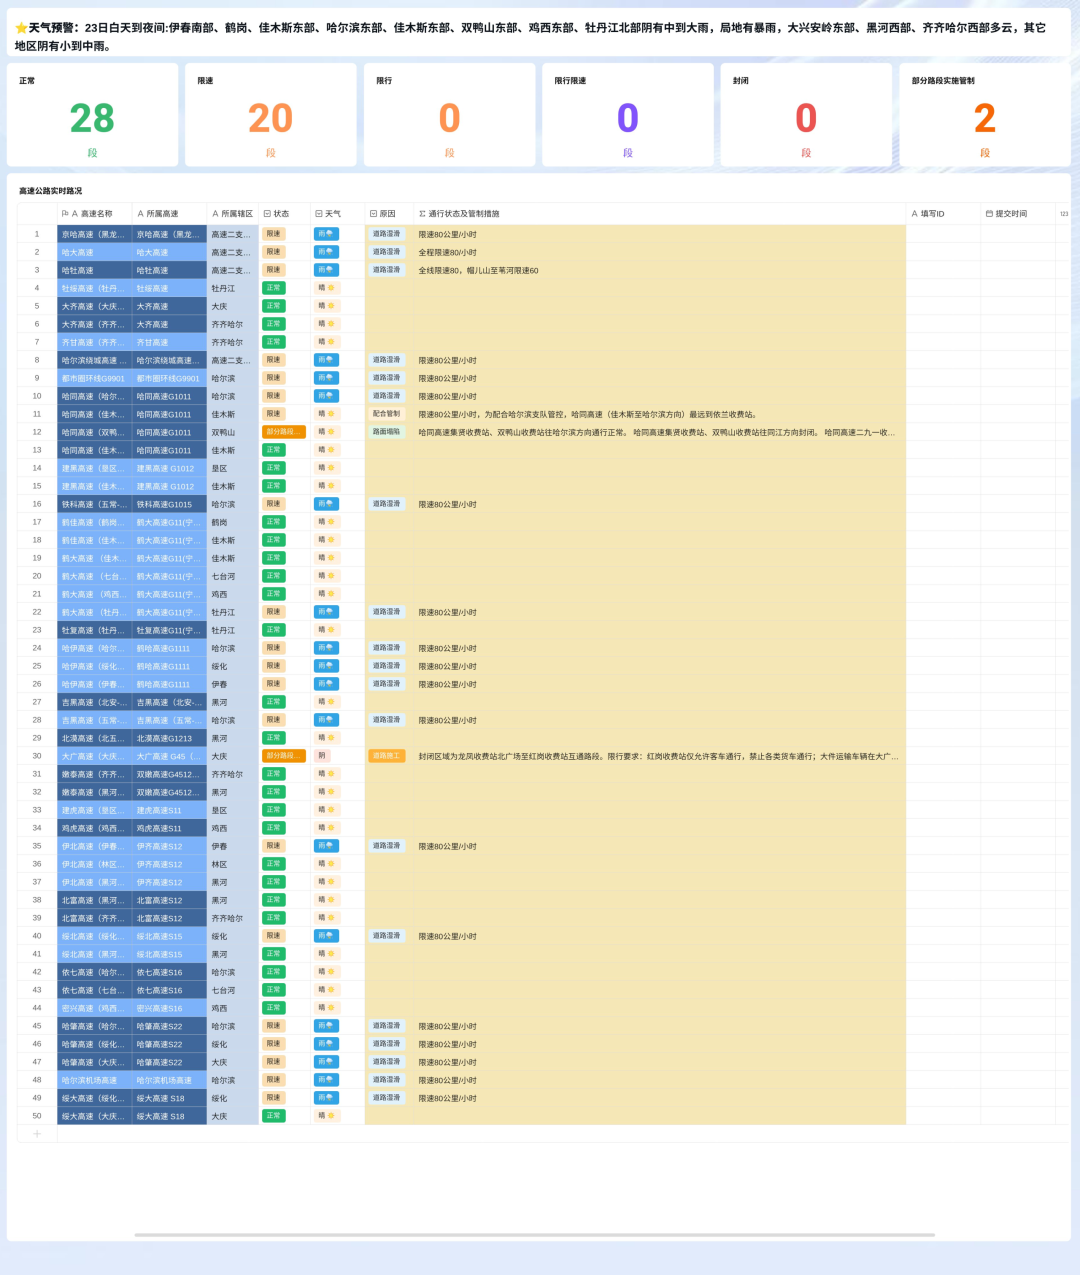
Task: Open the 限速 20 段 summary card
Action: click(270, 115)
